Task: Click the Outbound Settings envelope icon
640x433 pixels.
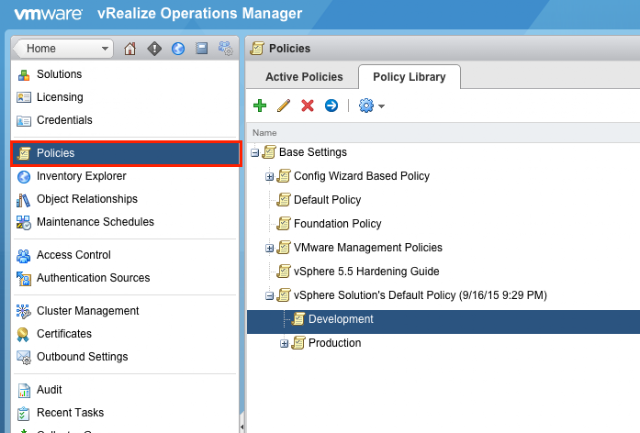Action: pyautogui.click(x=24, y=357)
